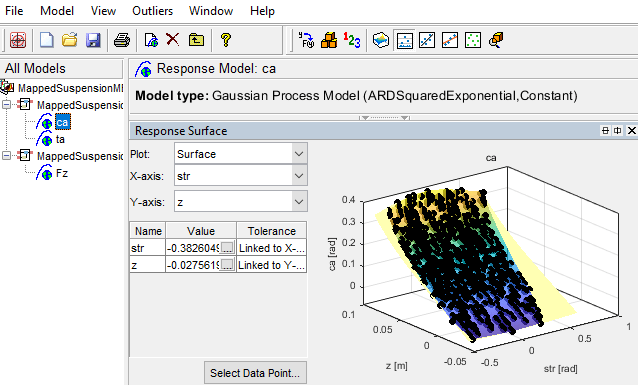Viewport: 638px width, 385px height.
Task: Click the colored 123 numbers icon
Action: click(352, 40)
